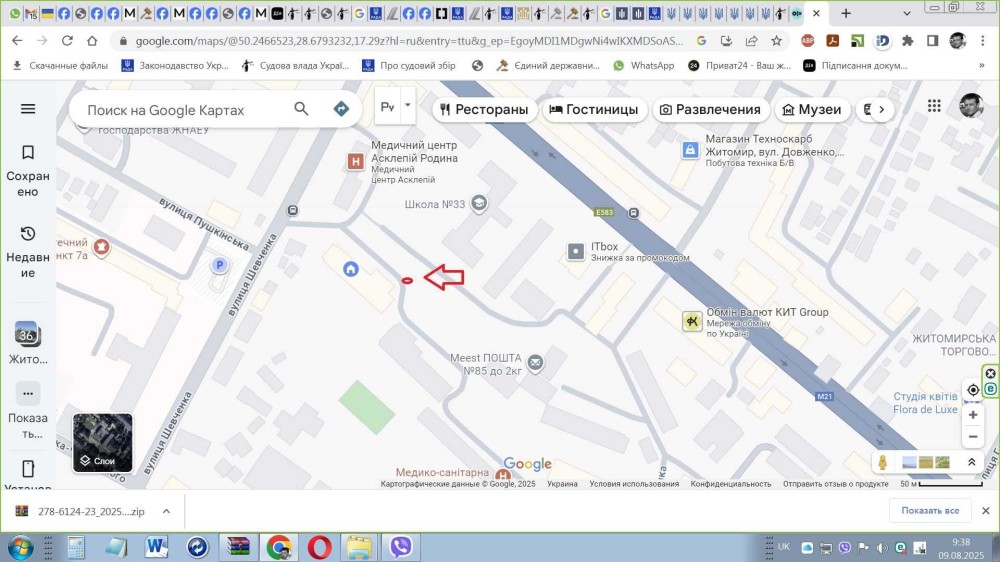Open Viber from the taskbar
Viewport: 1000px width, 562px height.
[401, 547]
